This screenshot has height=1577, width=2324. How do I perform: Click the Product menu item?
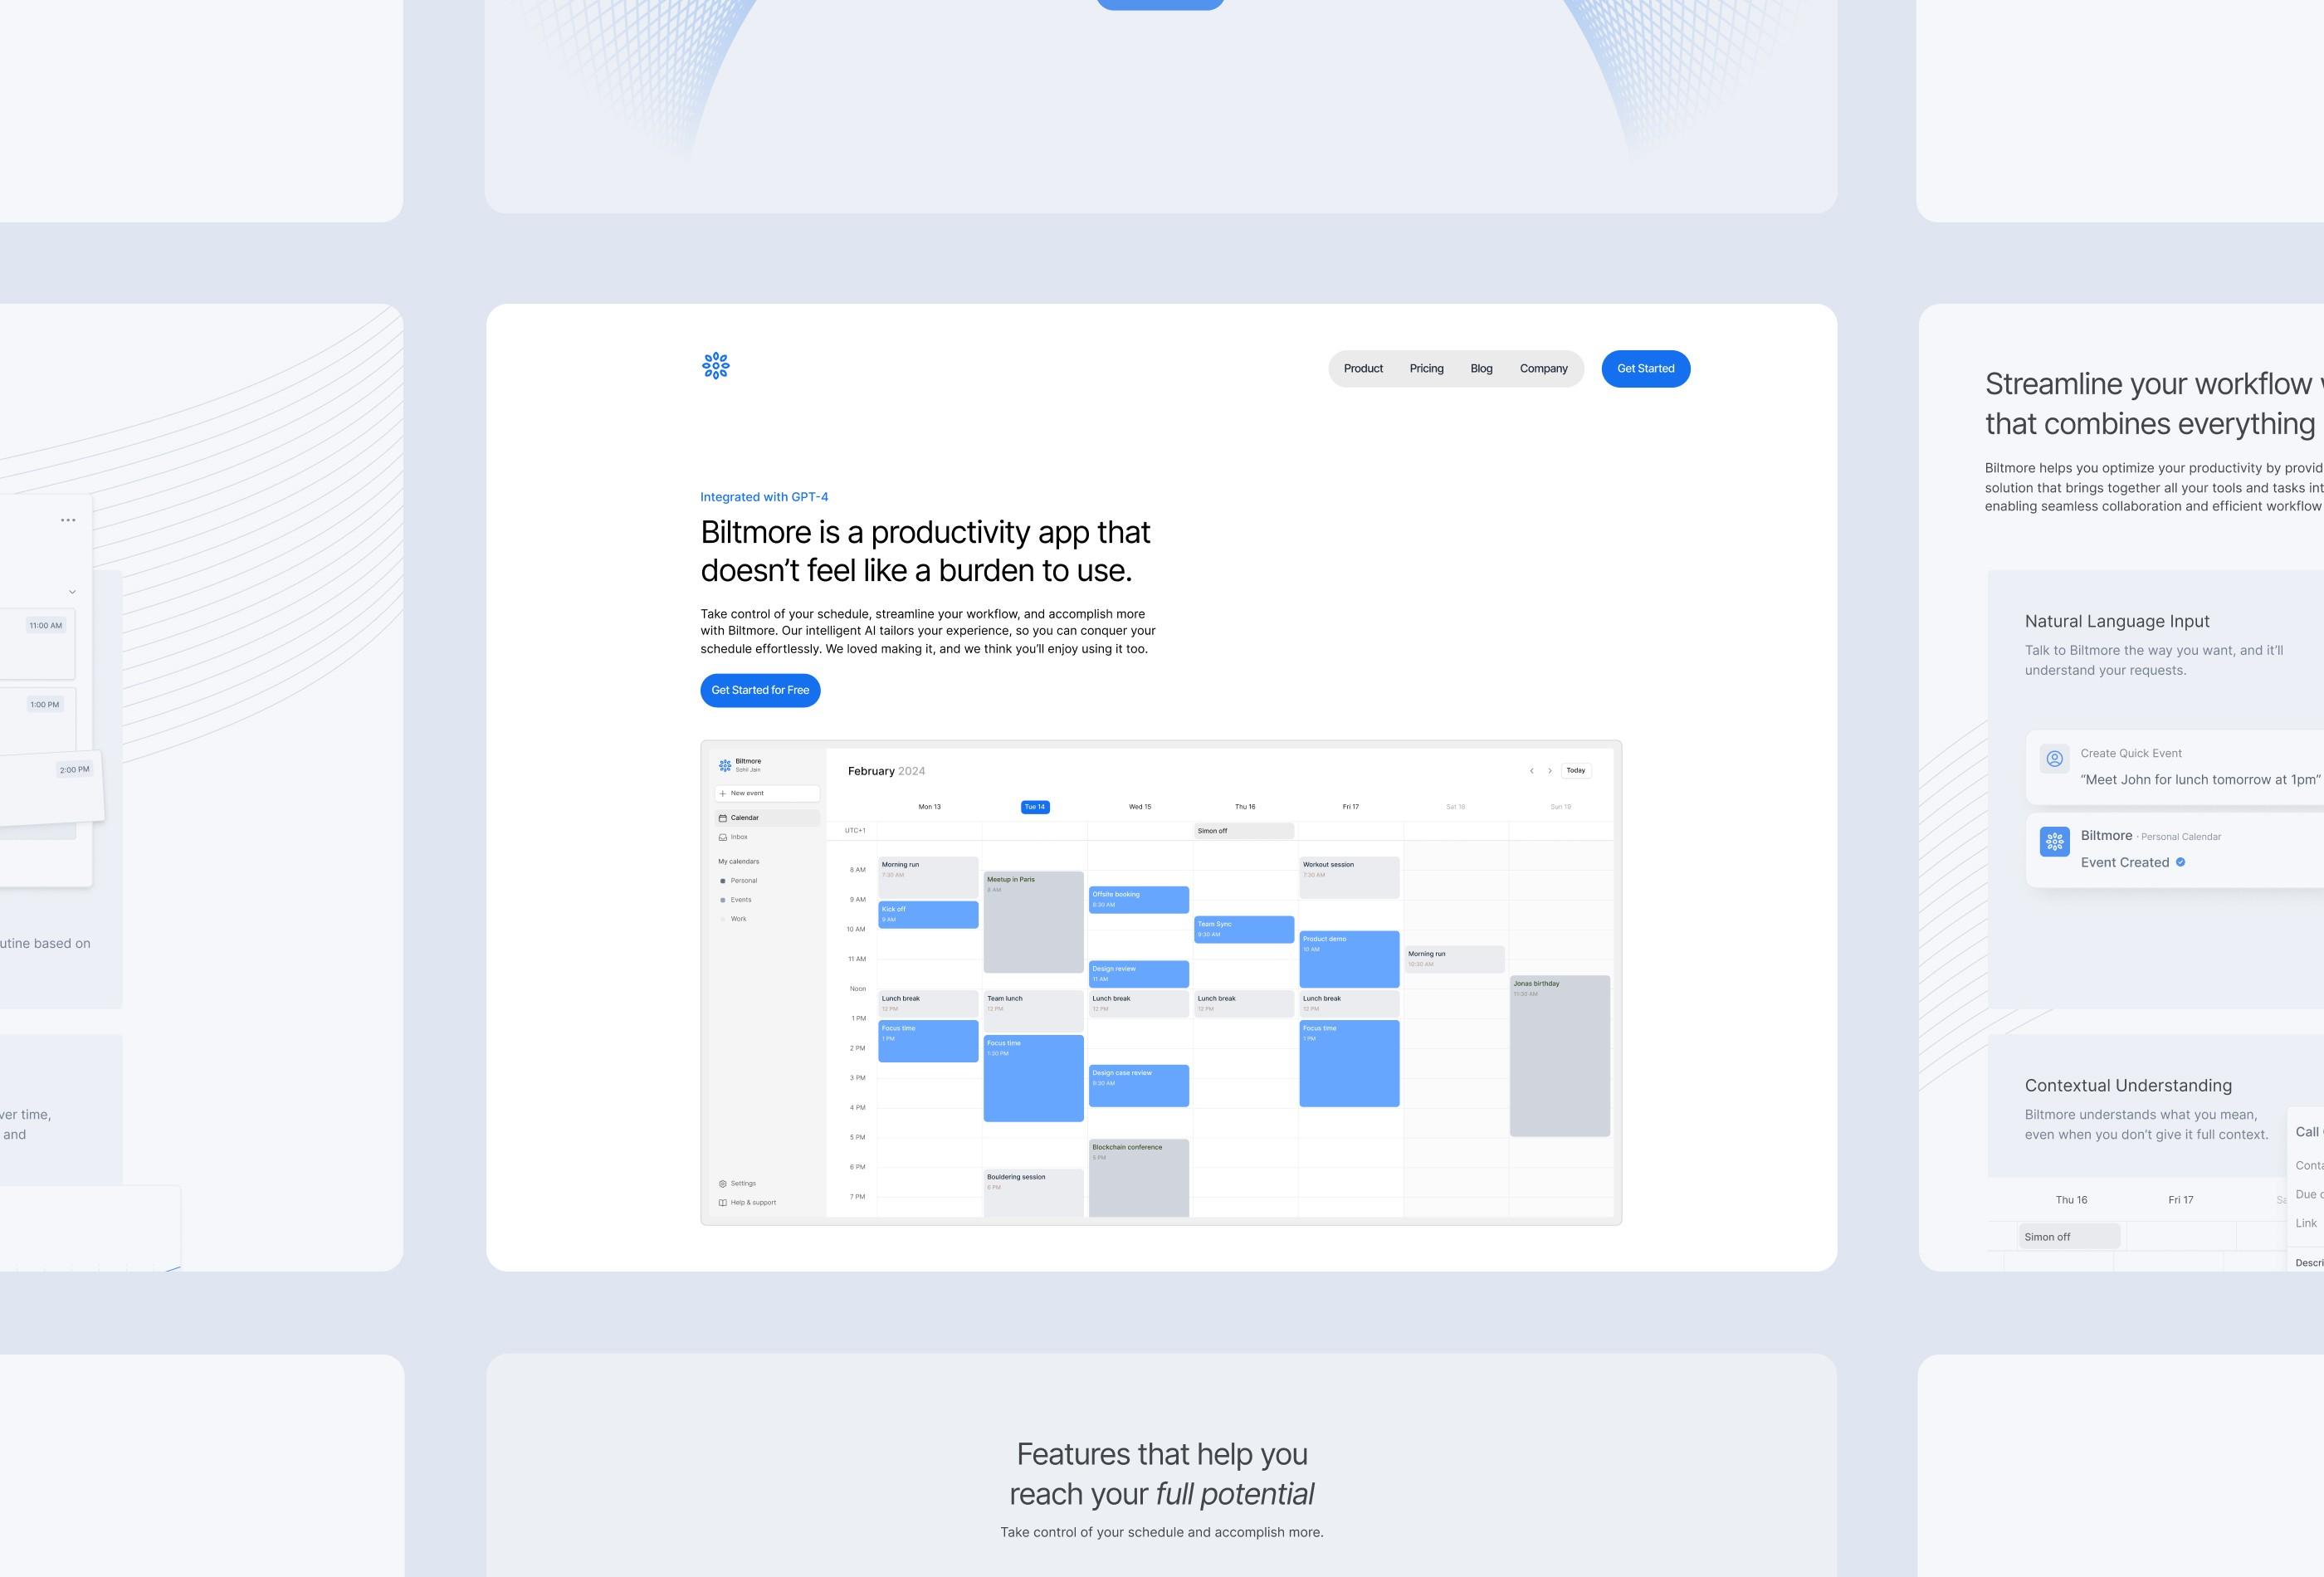click(x=1364, y=368)
